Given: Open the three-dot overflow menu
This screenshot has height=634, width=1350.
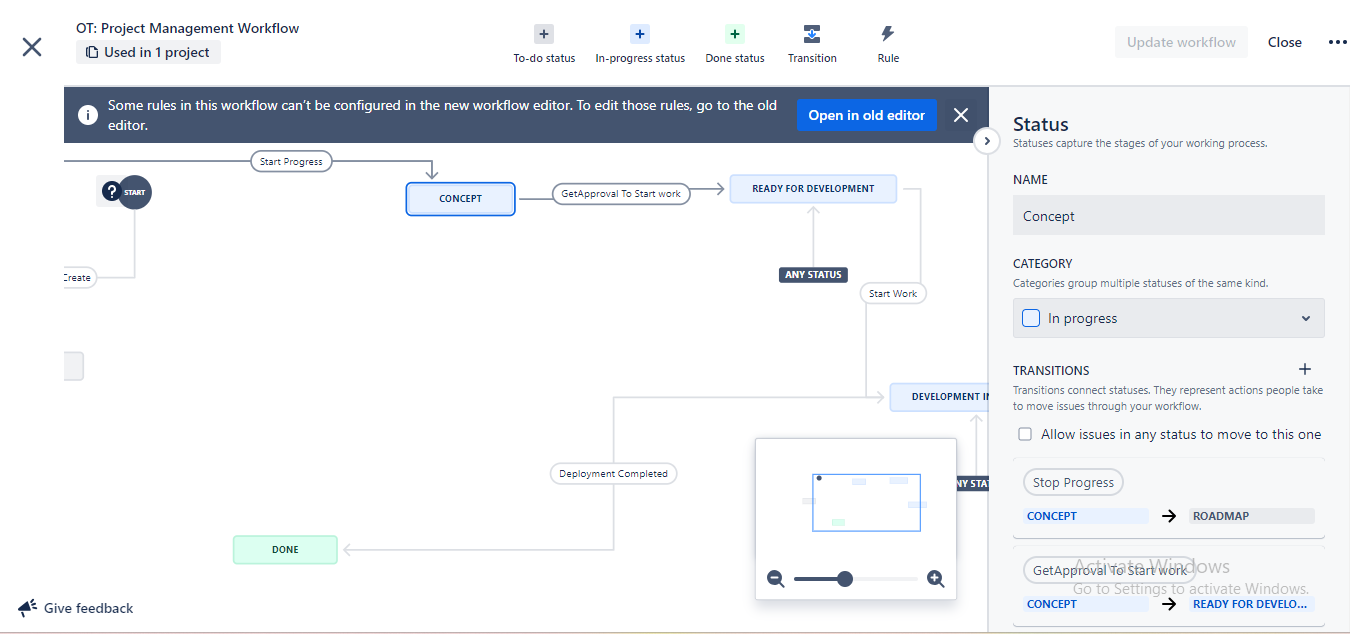Looking at the screenshot, I should pyautogui.click(x=1337, y=41).
